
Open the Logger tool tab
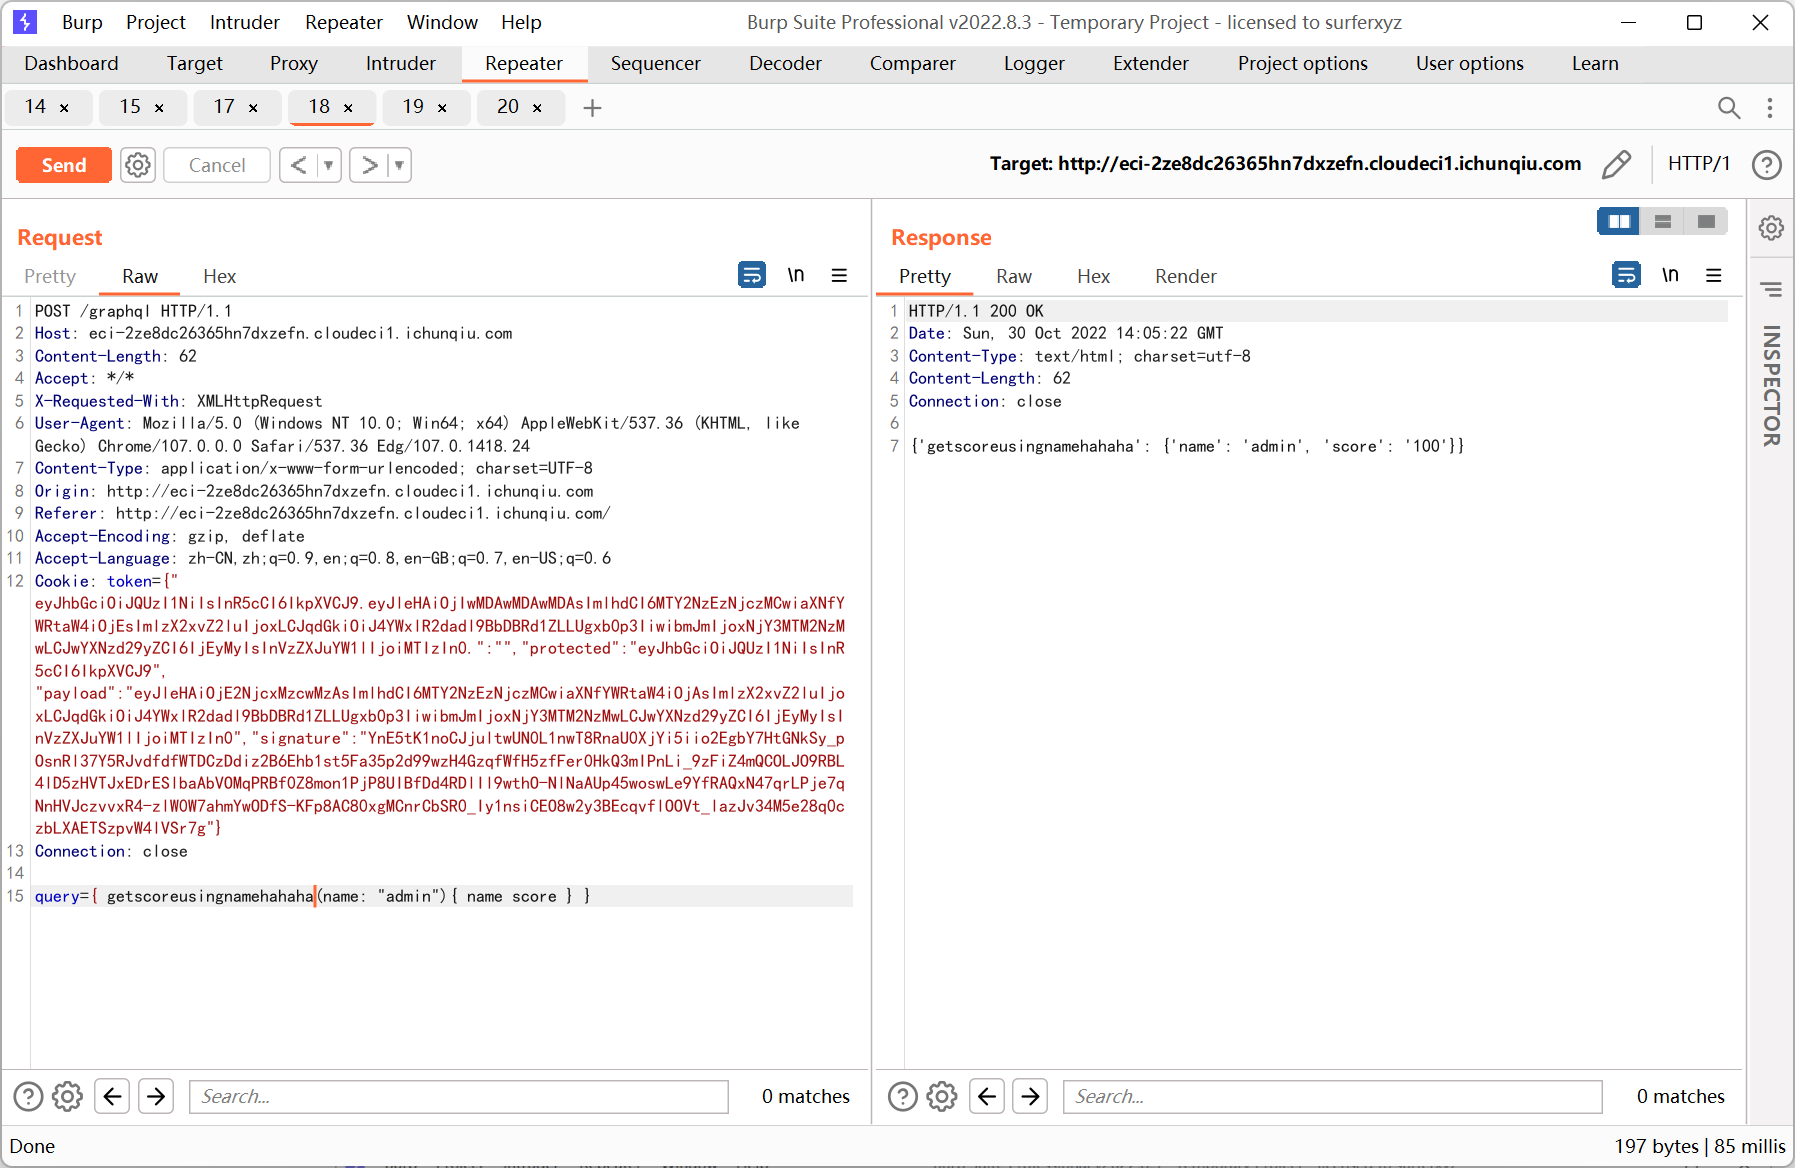[1034, 63]
